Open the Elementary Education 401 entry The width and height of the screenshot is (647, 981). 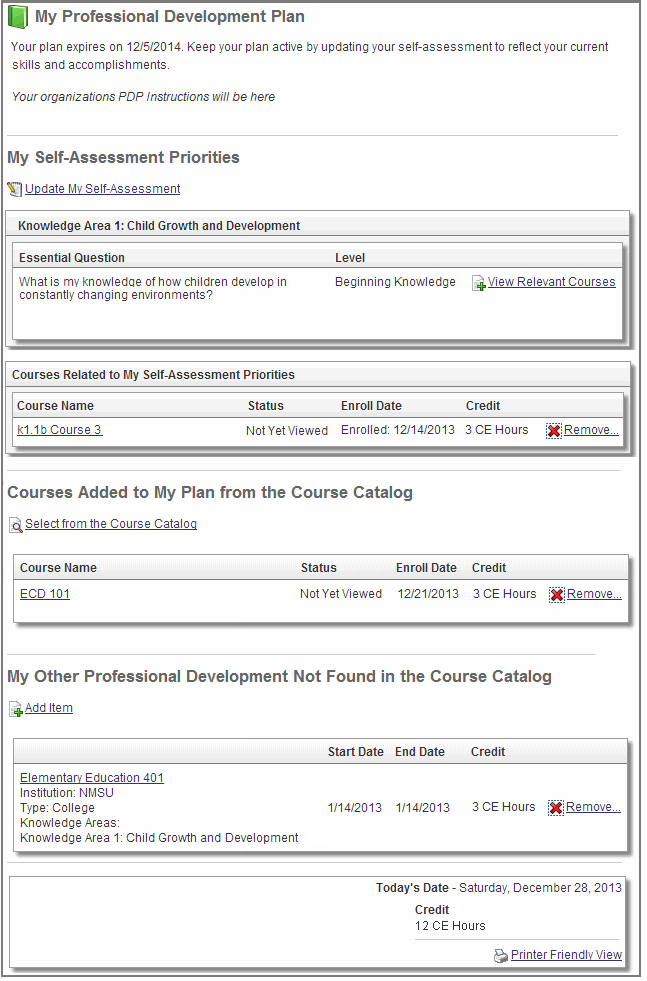point(92,778)
